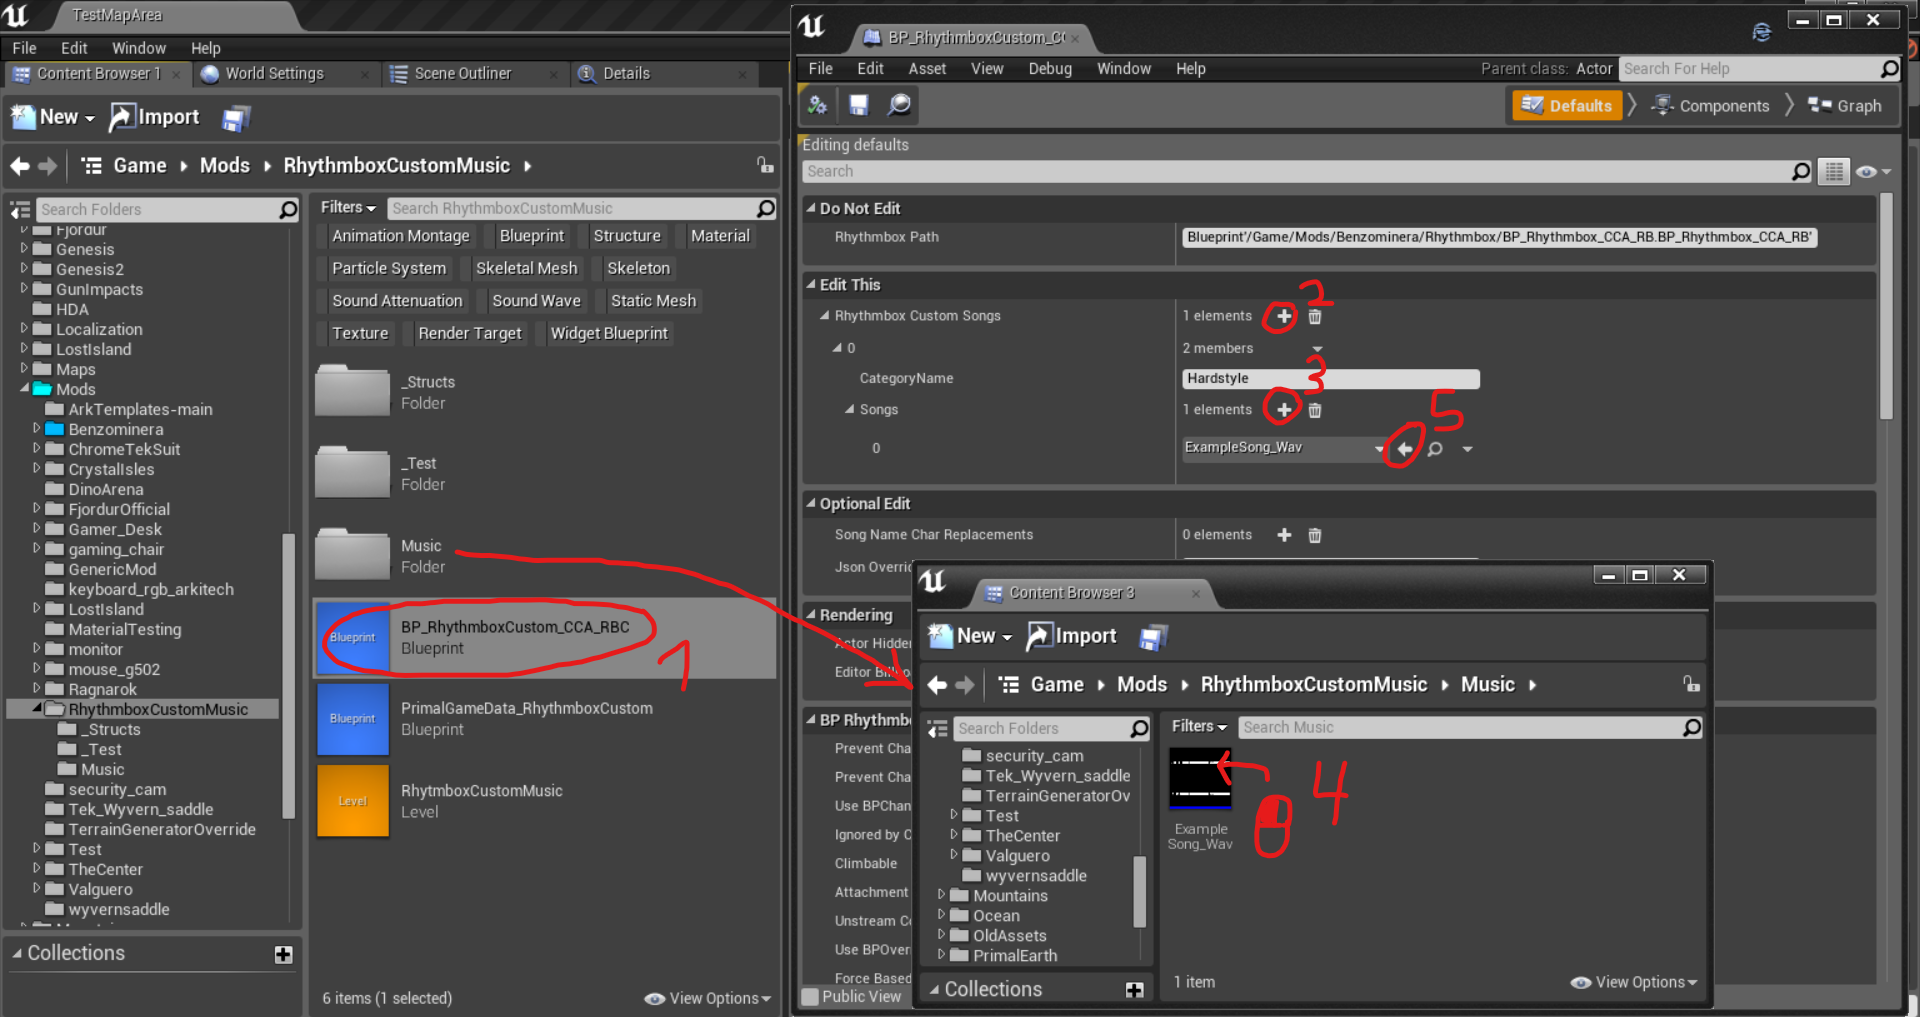Toggle the Skeletal Mesh filter

(526, 268)
